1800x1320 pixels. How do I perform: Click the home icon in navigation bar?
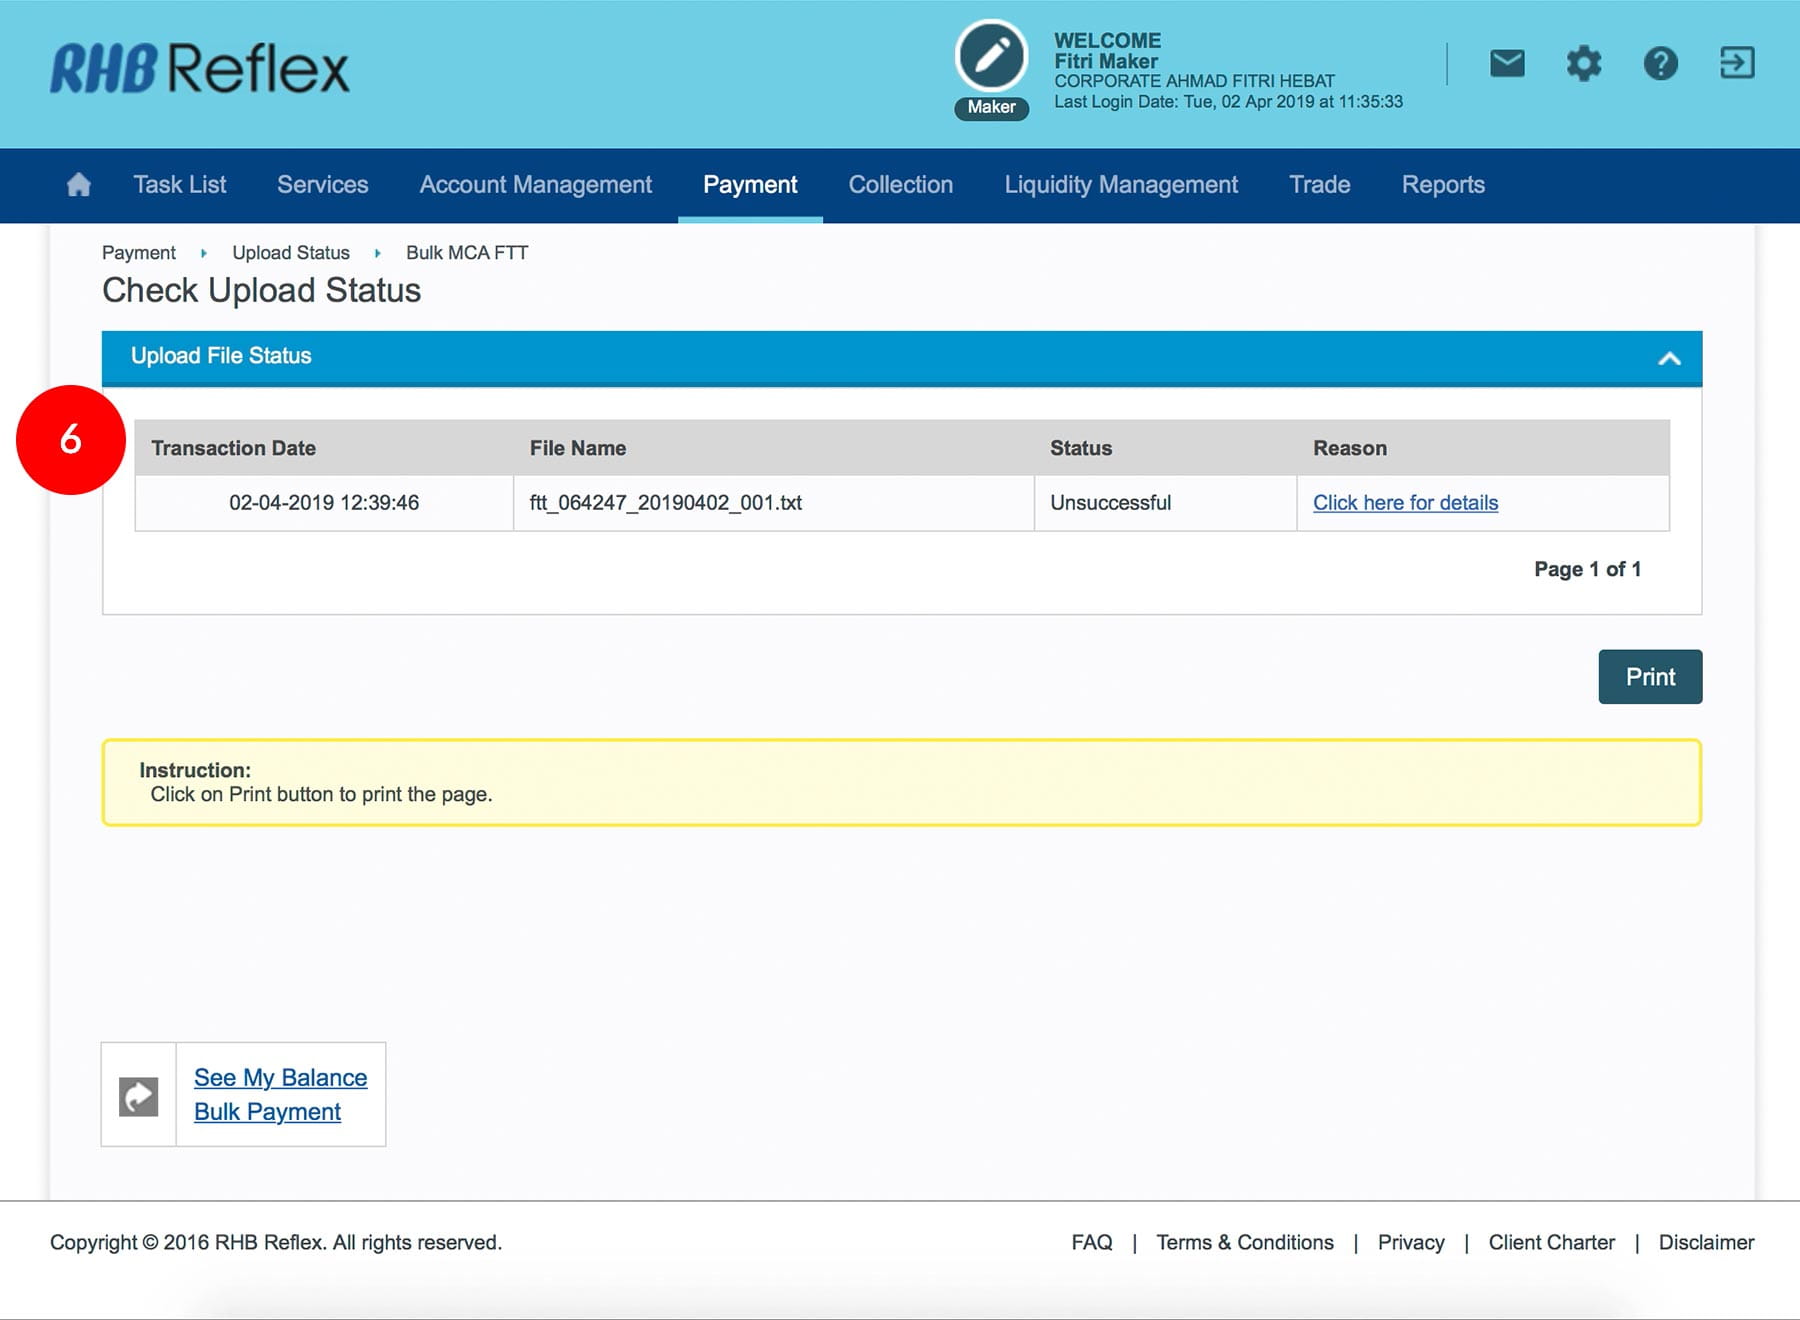(78, 185)
